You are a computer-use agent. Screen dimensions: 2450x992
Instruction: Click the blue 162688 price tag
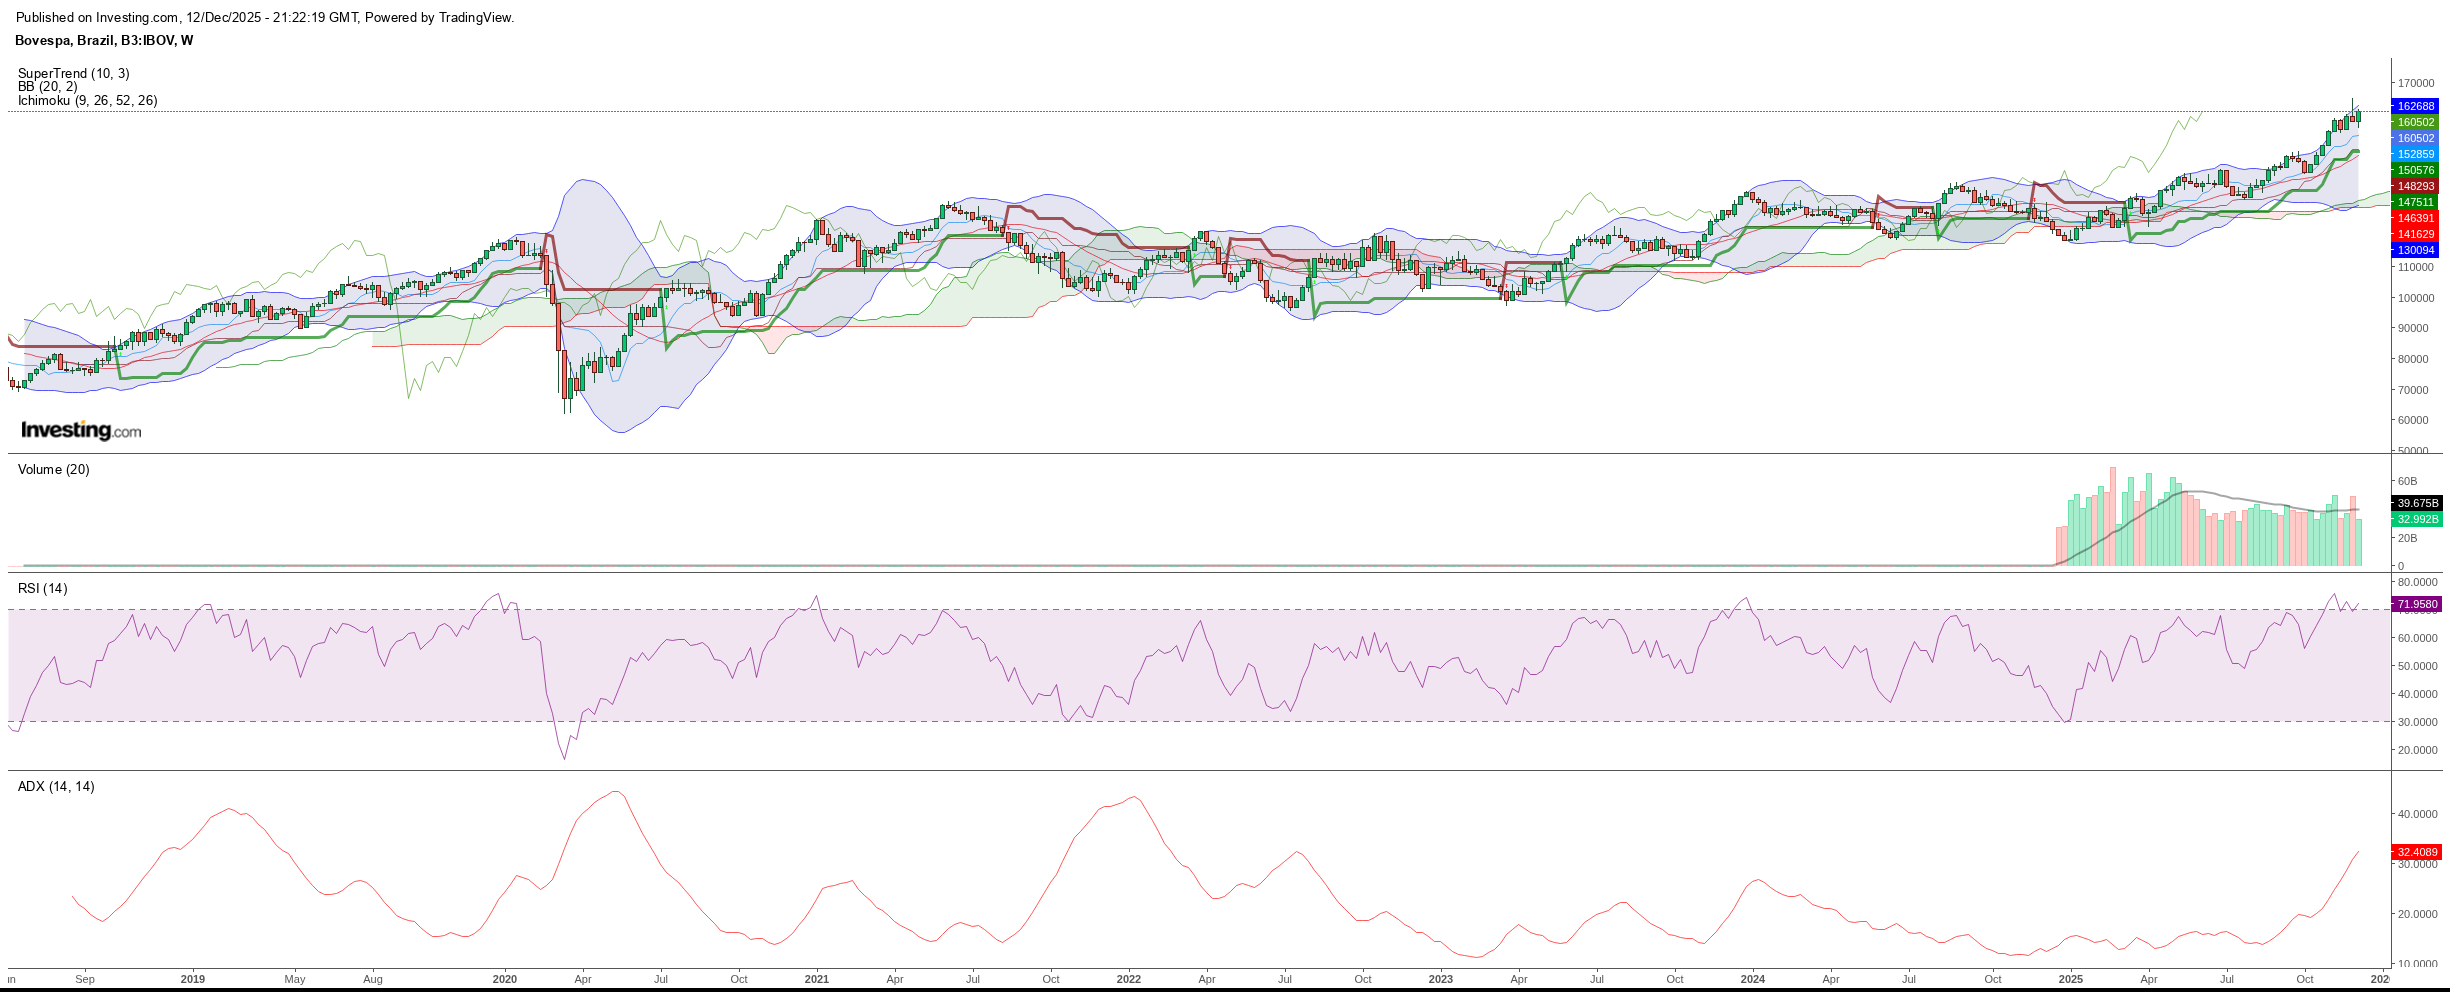tap(2415, 106)
